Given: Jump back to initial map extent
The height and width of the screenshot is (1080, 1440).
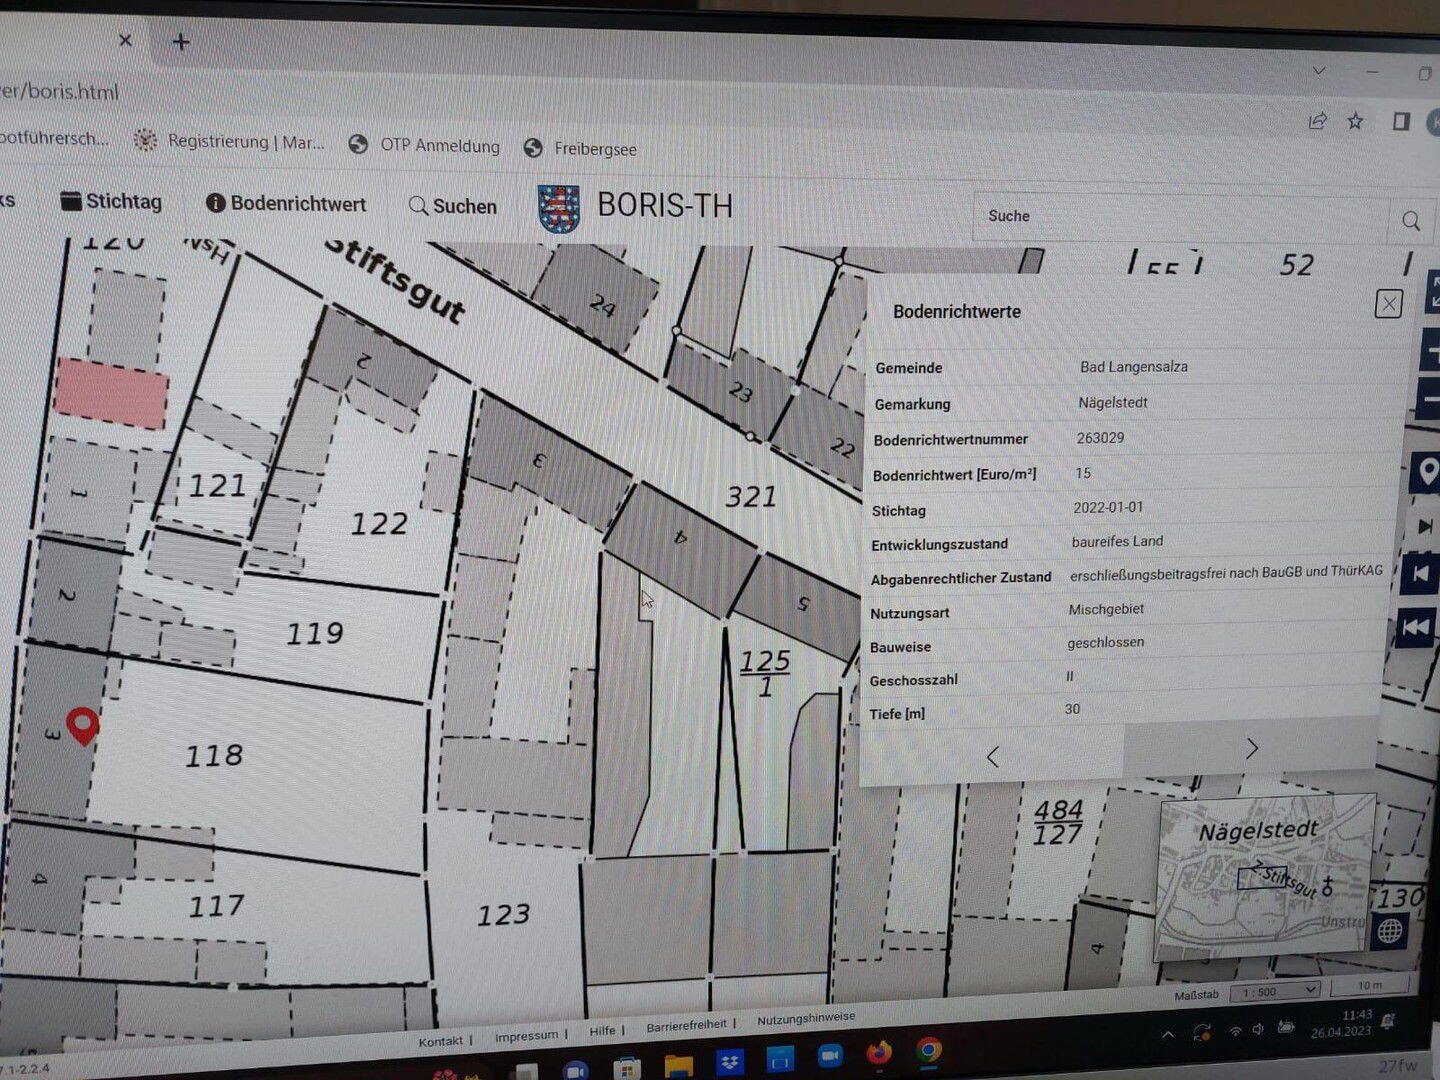Looking at the screenshot, I should pyautogui.click(x=1415, y=627).
